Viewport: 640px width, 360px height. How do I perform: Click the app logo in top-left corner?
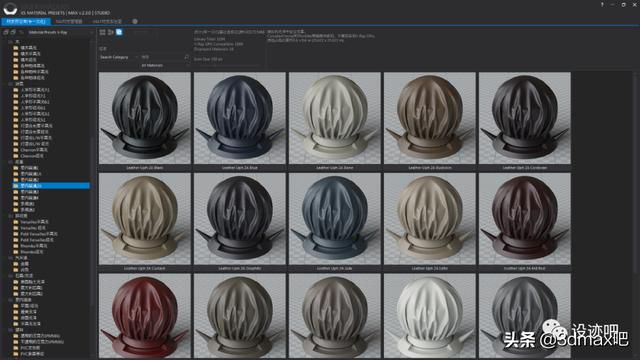pos(10,8)
